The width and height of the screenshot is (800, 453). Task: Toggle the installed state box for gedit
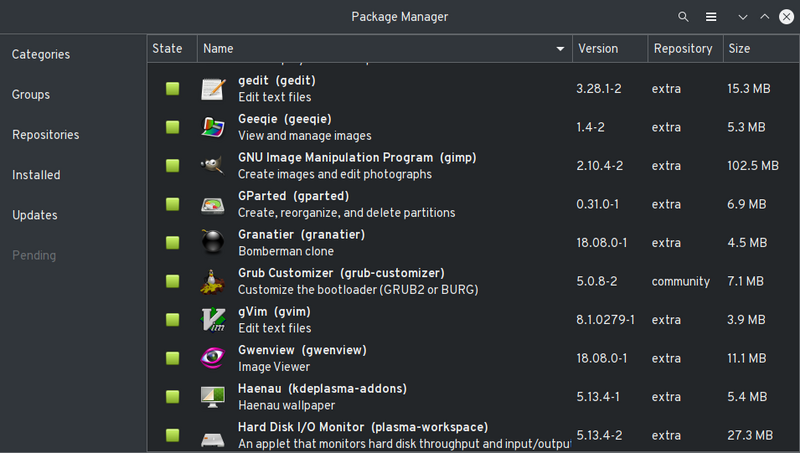[172, 89]
